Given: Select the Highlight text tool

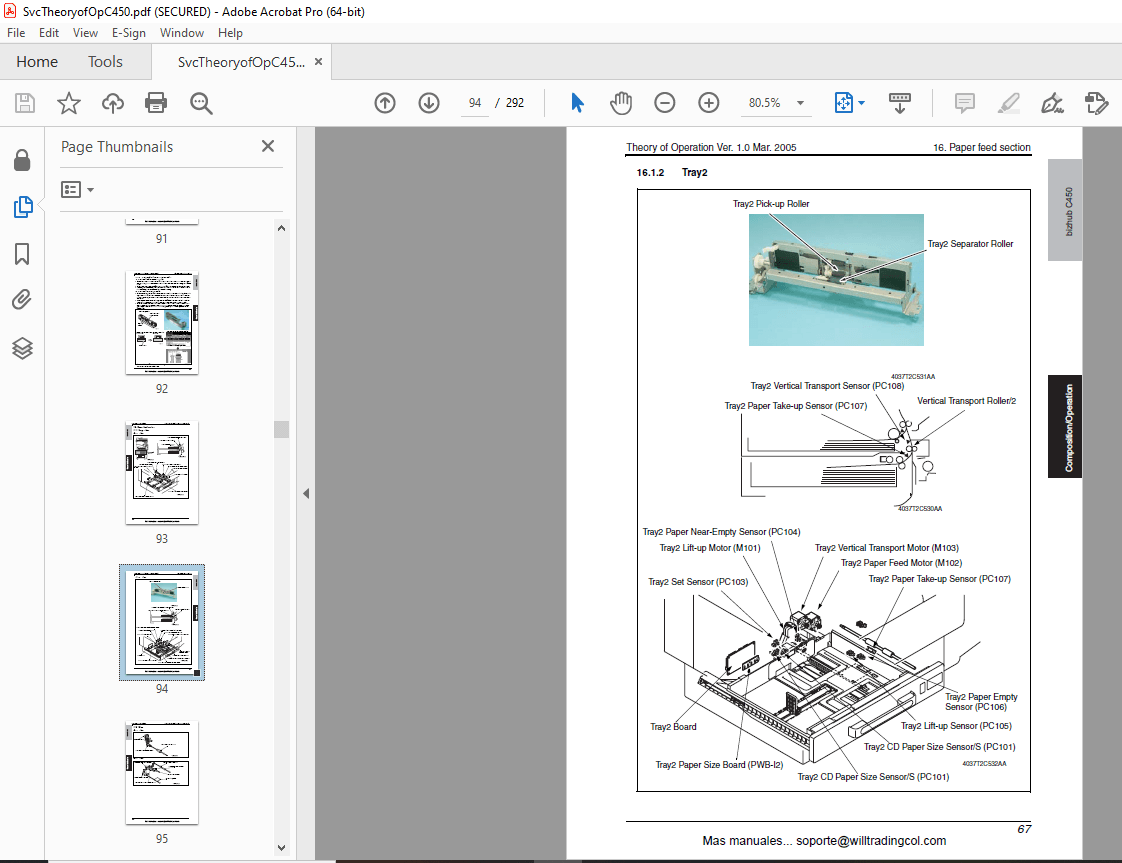Looking at the screenshot, I should click(x=1008, y=102).
